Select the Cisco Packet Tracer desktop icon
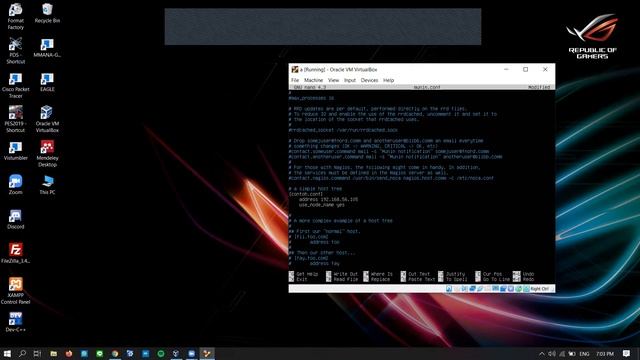 coord(16,85)
